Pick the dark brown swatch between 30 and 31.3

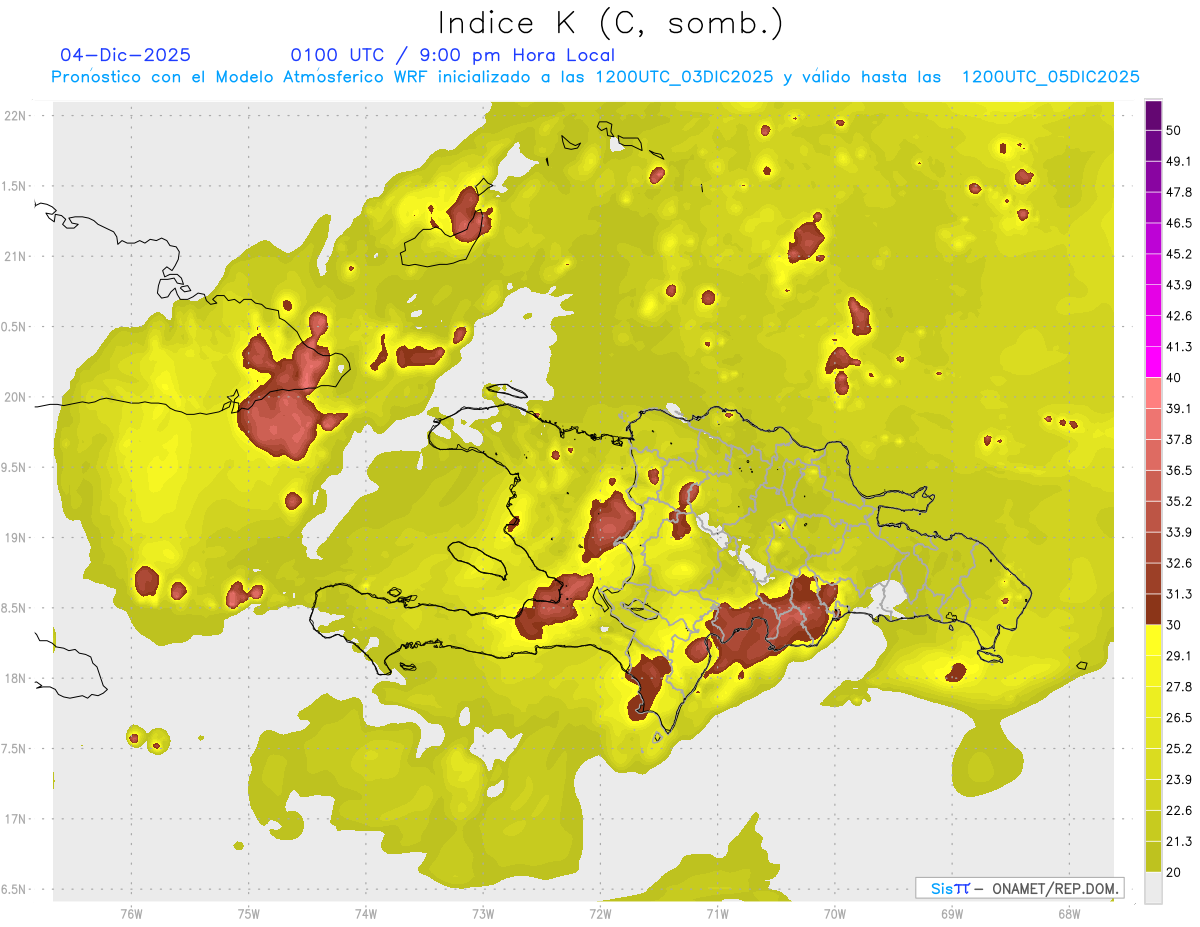pyautogui.click(x=1153, y=610)
